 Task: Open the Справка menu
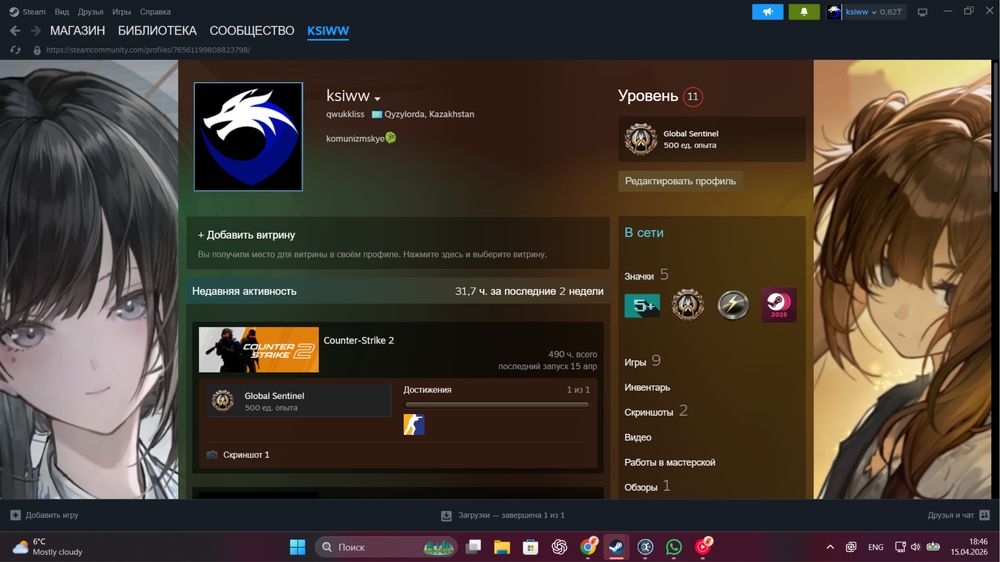pos(155,11)
